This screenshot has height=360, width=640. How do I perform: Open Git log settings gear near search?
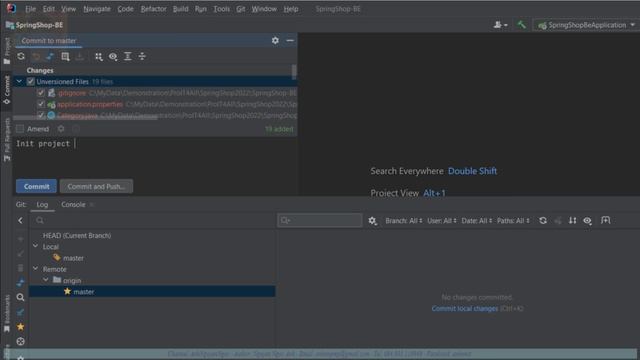(x=372, y=221)
